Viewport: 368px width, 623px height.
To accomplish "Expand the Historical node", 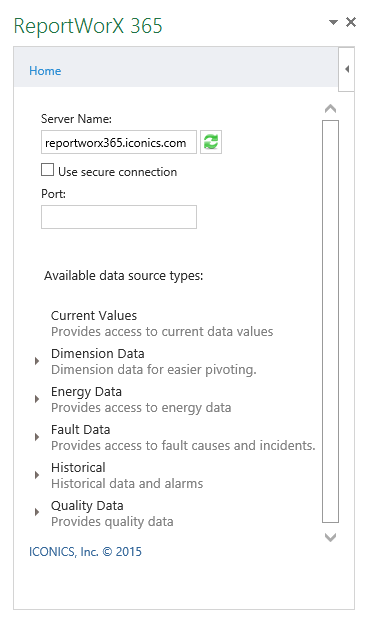I will (x=37, y=475).
